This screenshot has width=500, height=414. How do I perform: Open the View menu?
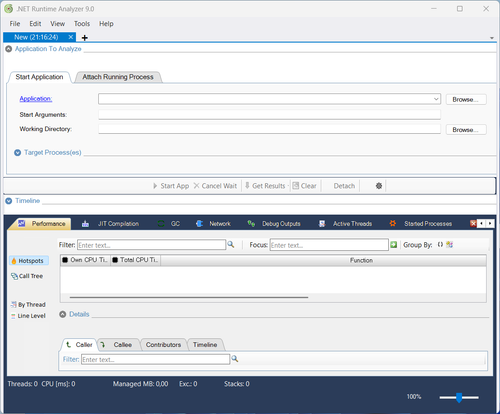pyautogui.click(x=57, y=24)
